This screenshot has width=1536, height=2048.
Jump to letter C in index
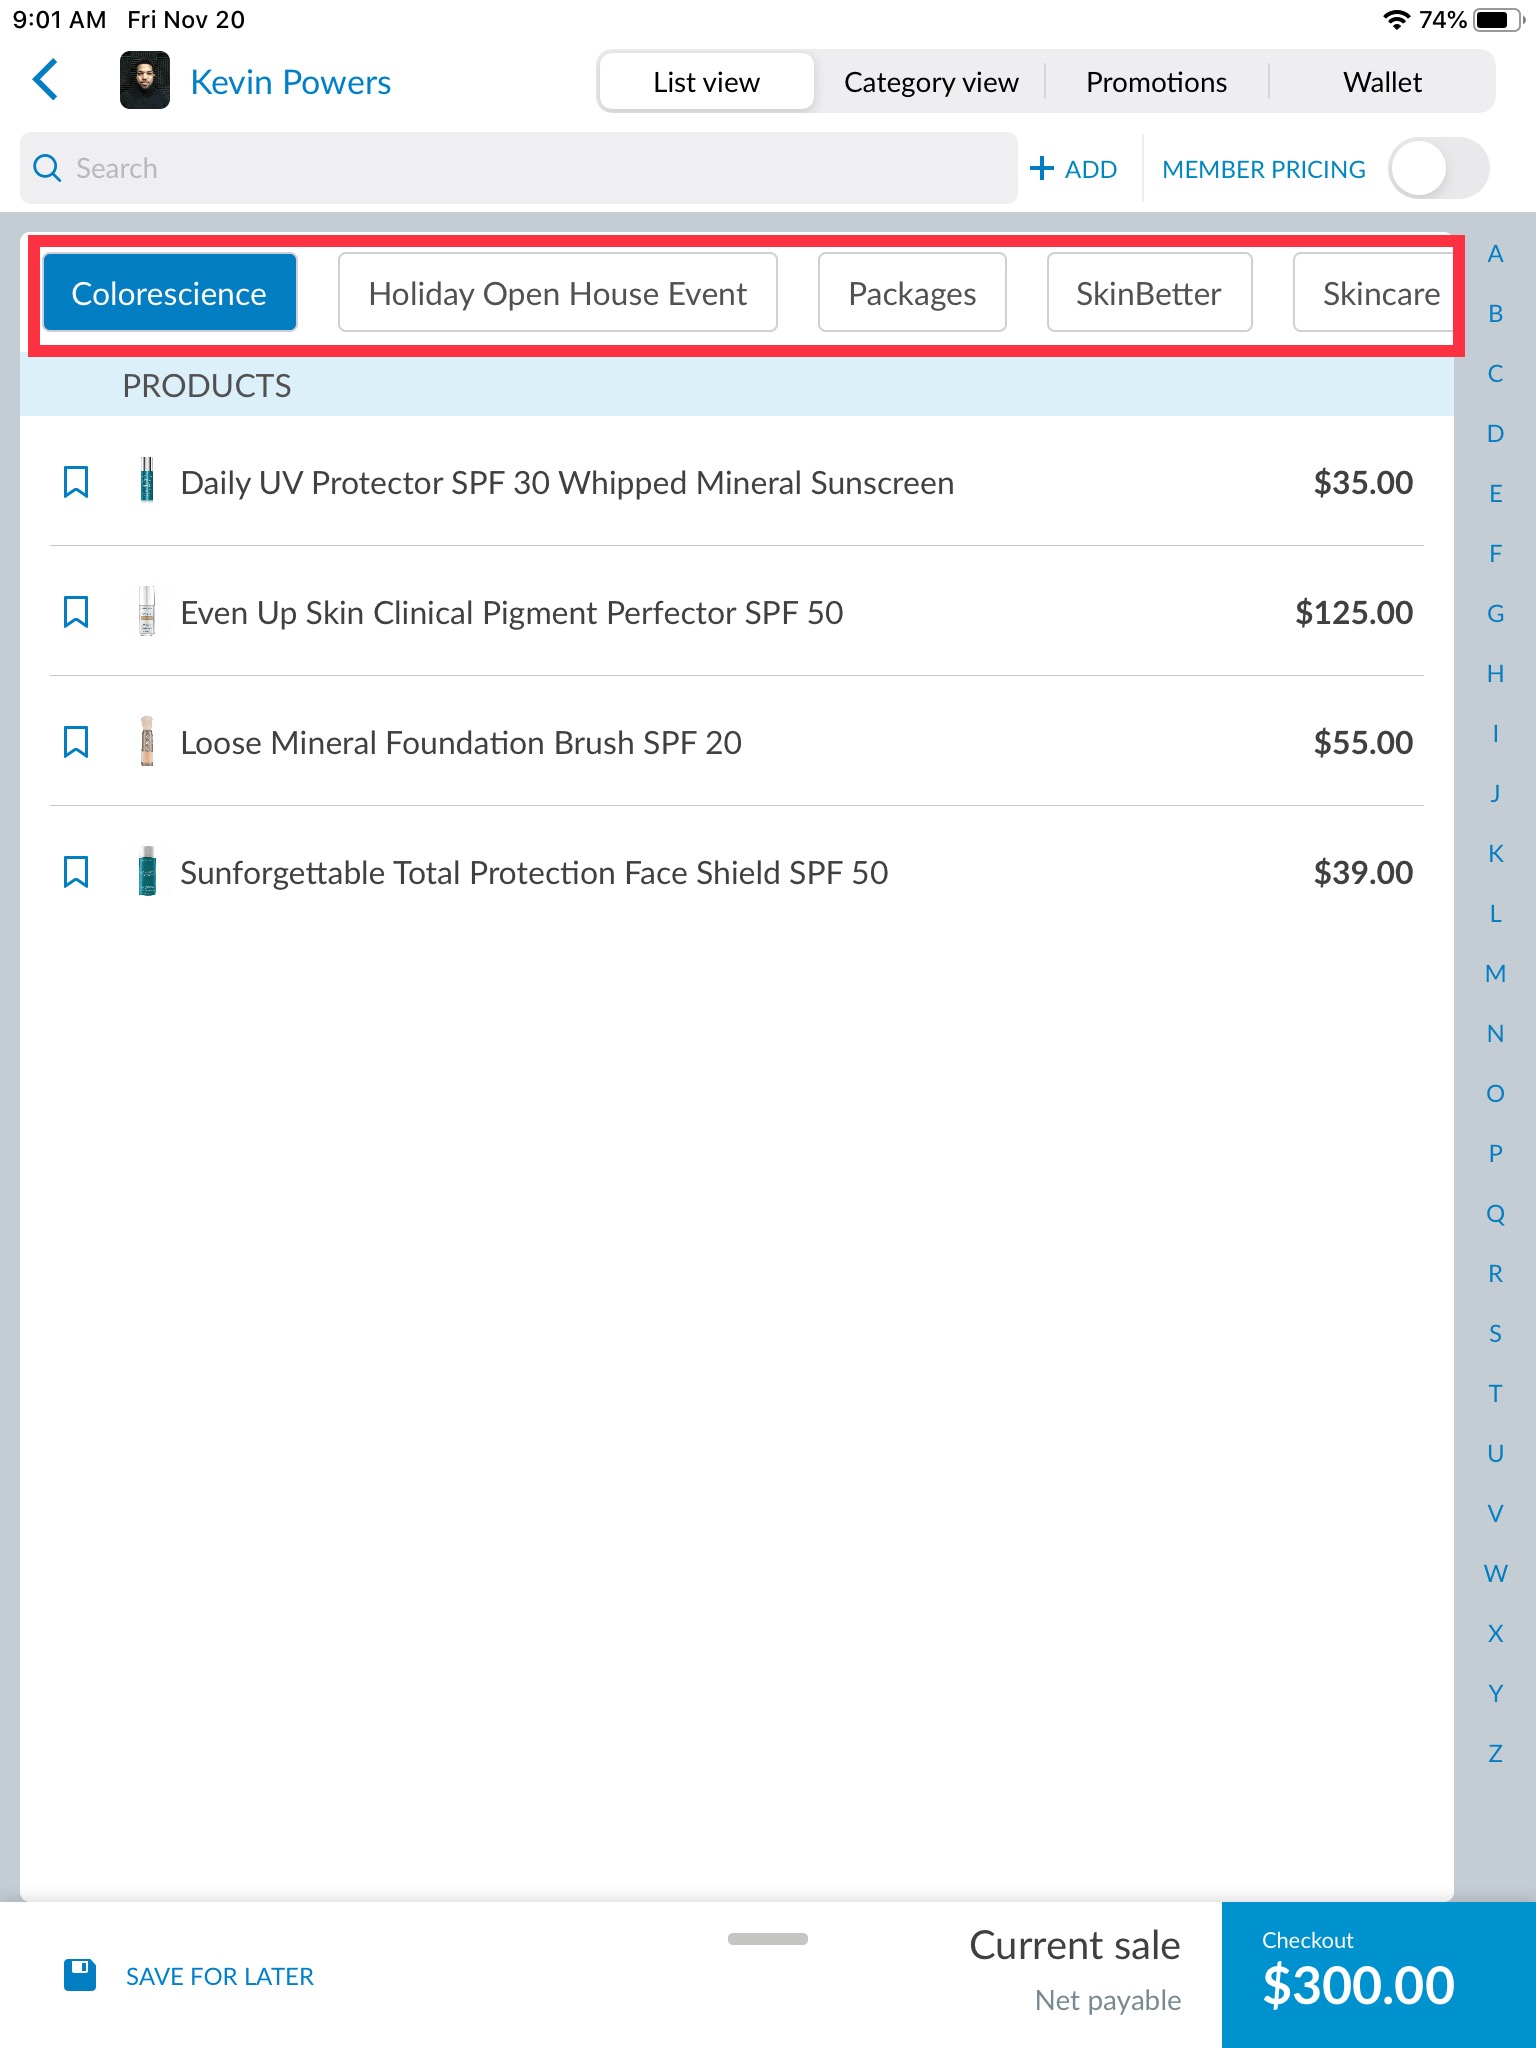1495,374
